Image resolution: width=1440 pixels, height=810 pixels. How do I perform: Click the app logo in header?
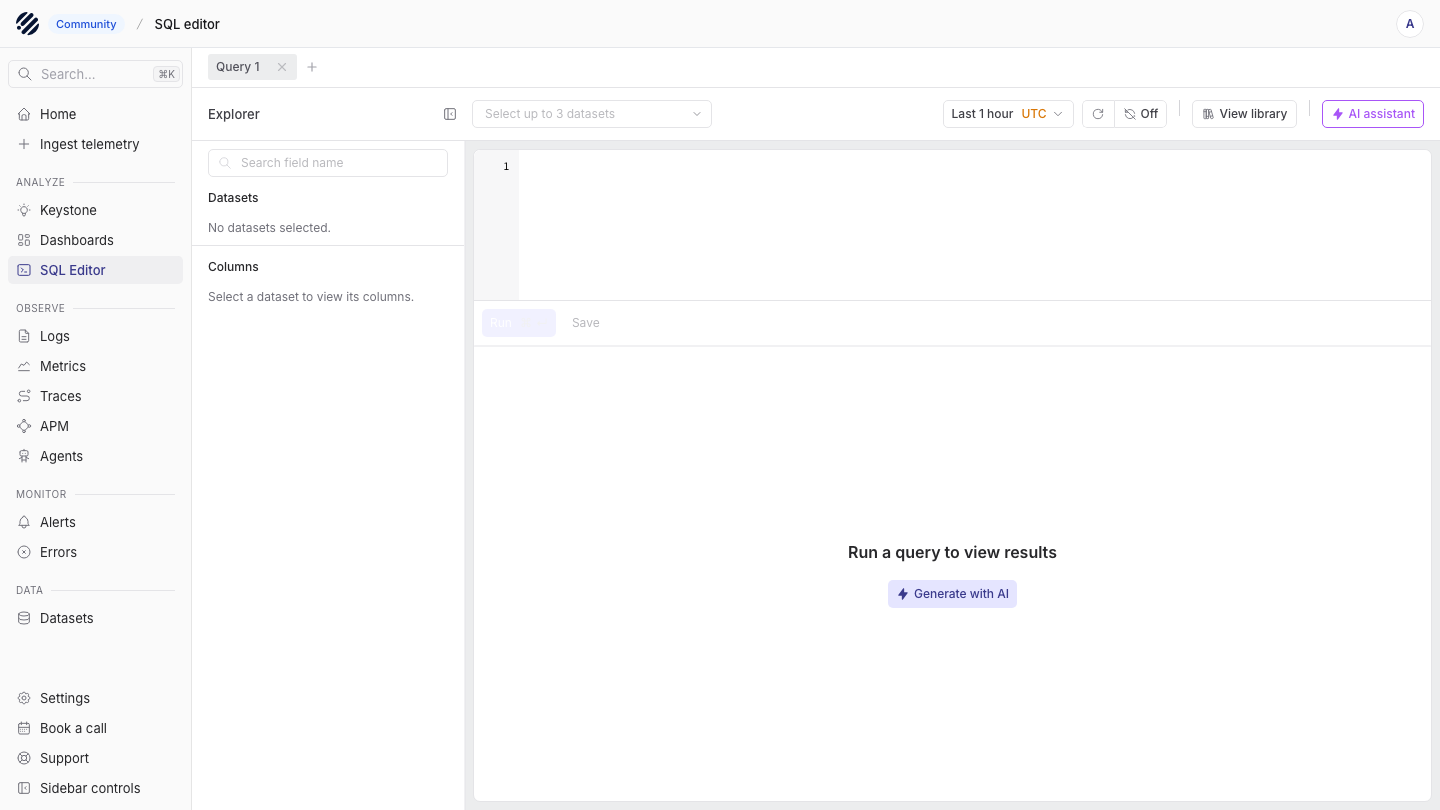tap(28, 24)
